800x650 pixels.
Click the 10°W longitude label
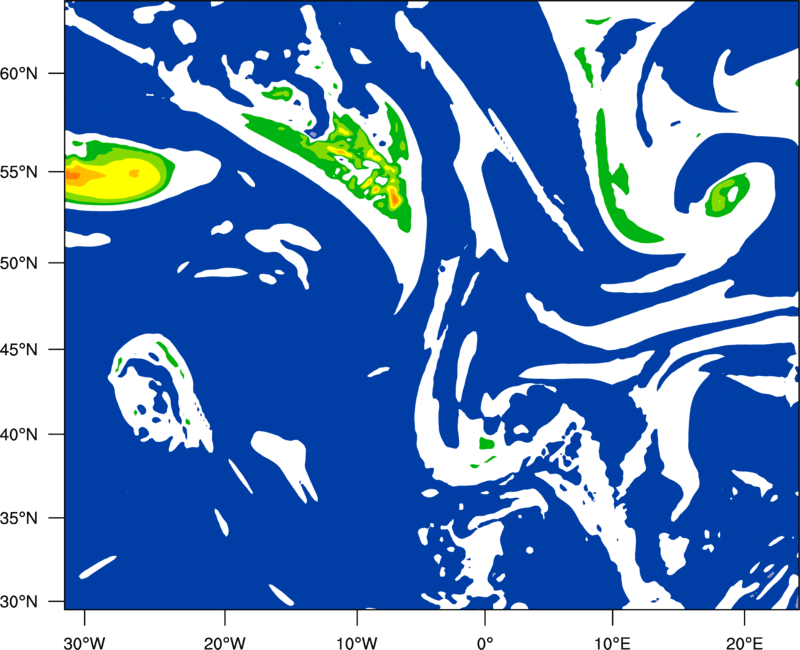click(x=357, y=643)
